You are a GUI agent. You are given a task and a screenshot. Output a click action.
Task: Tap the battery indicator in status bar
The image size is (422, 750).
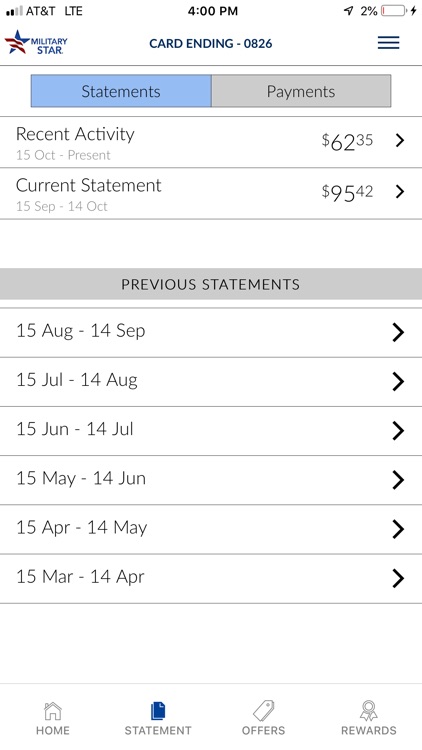click(393, 11)
